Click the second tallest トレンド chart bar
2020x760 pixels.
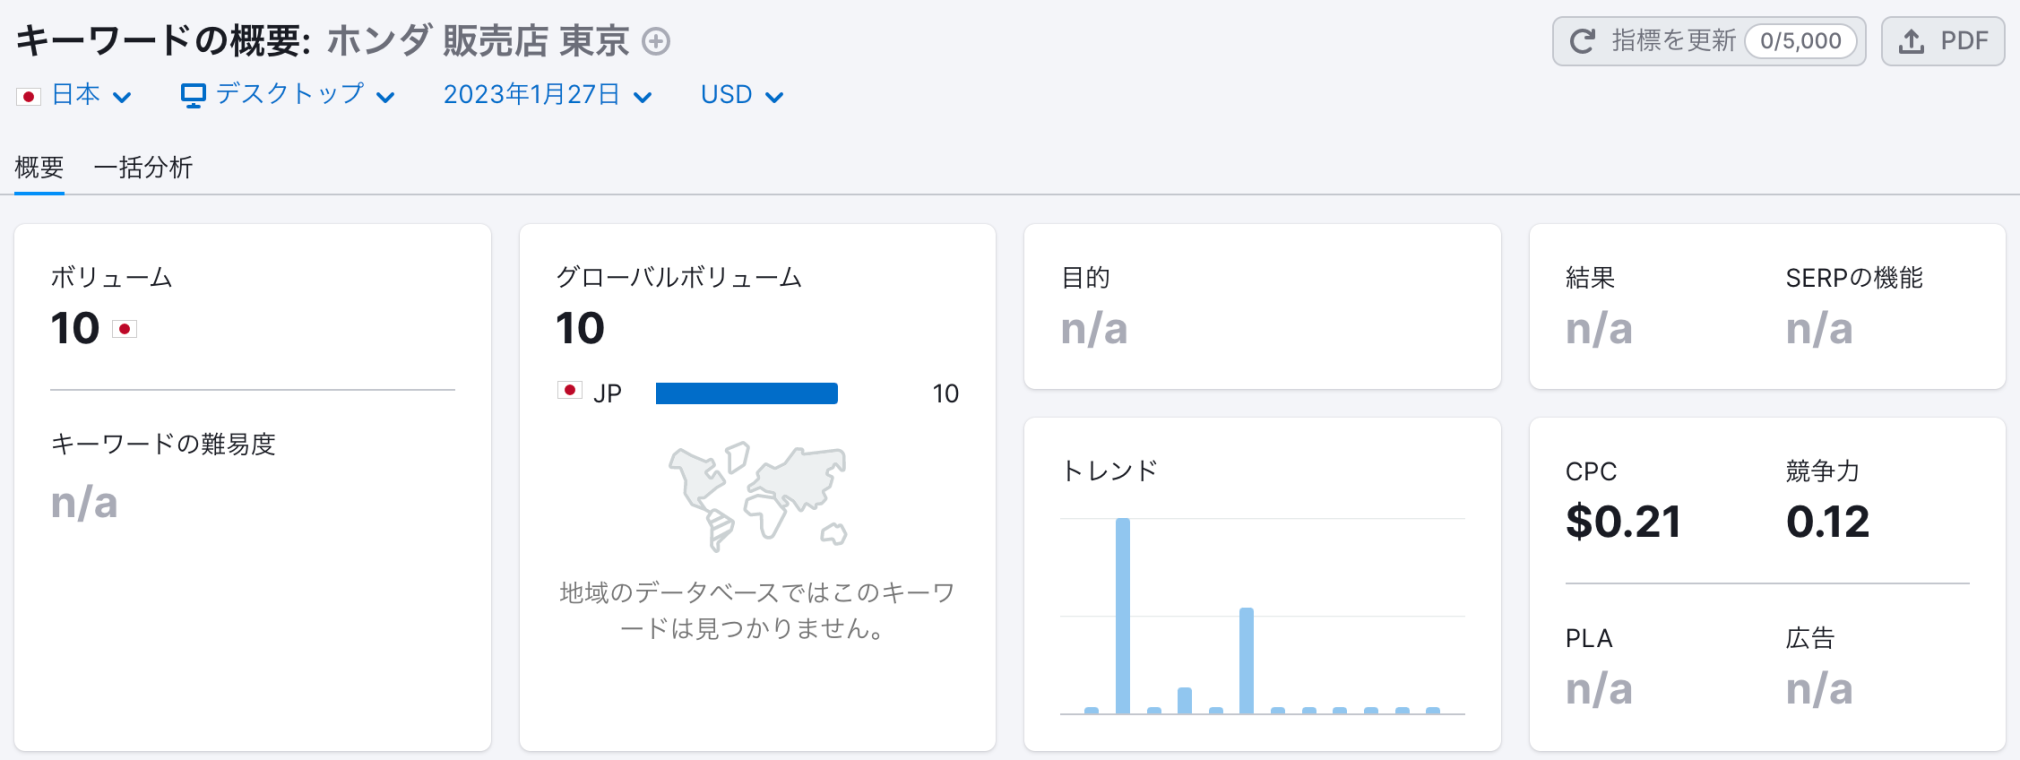(1246, 660)
